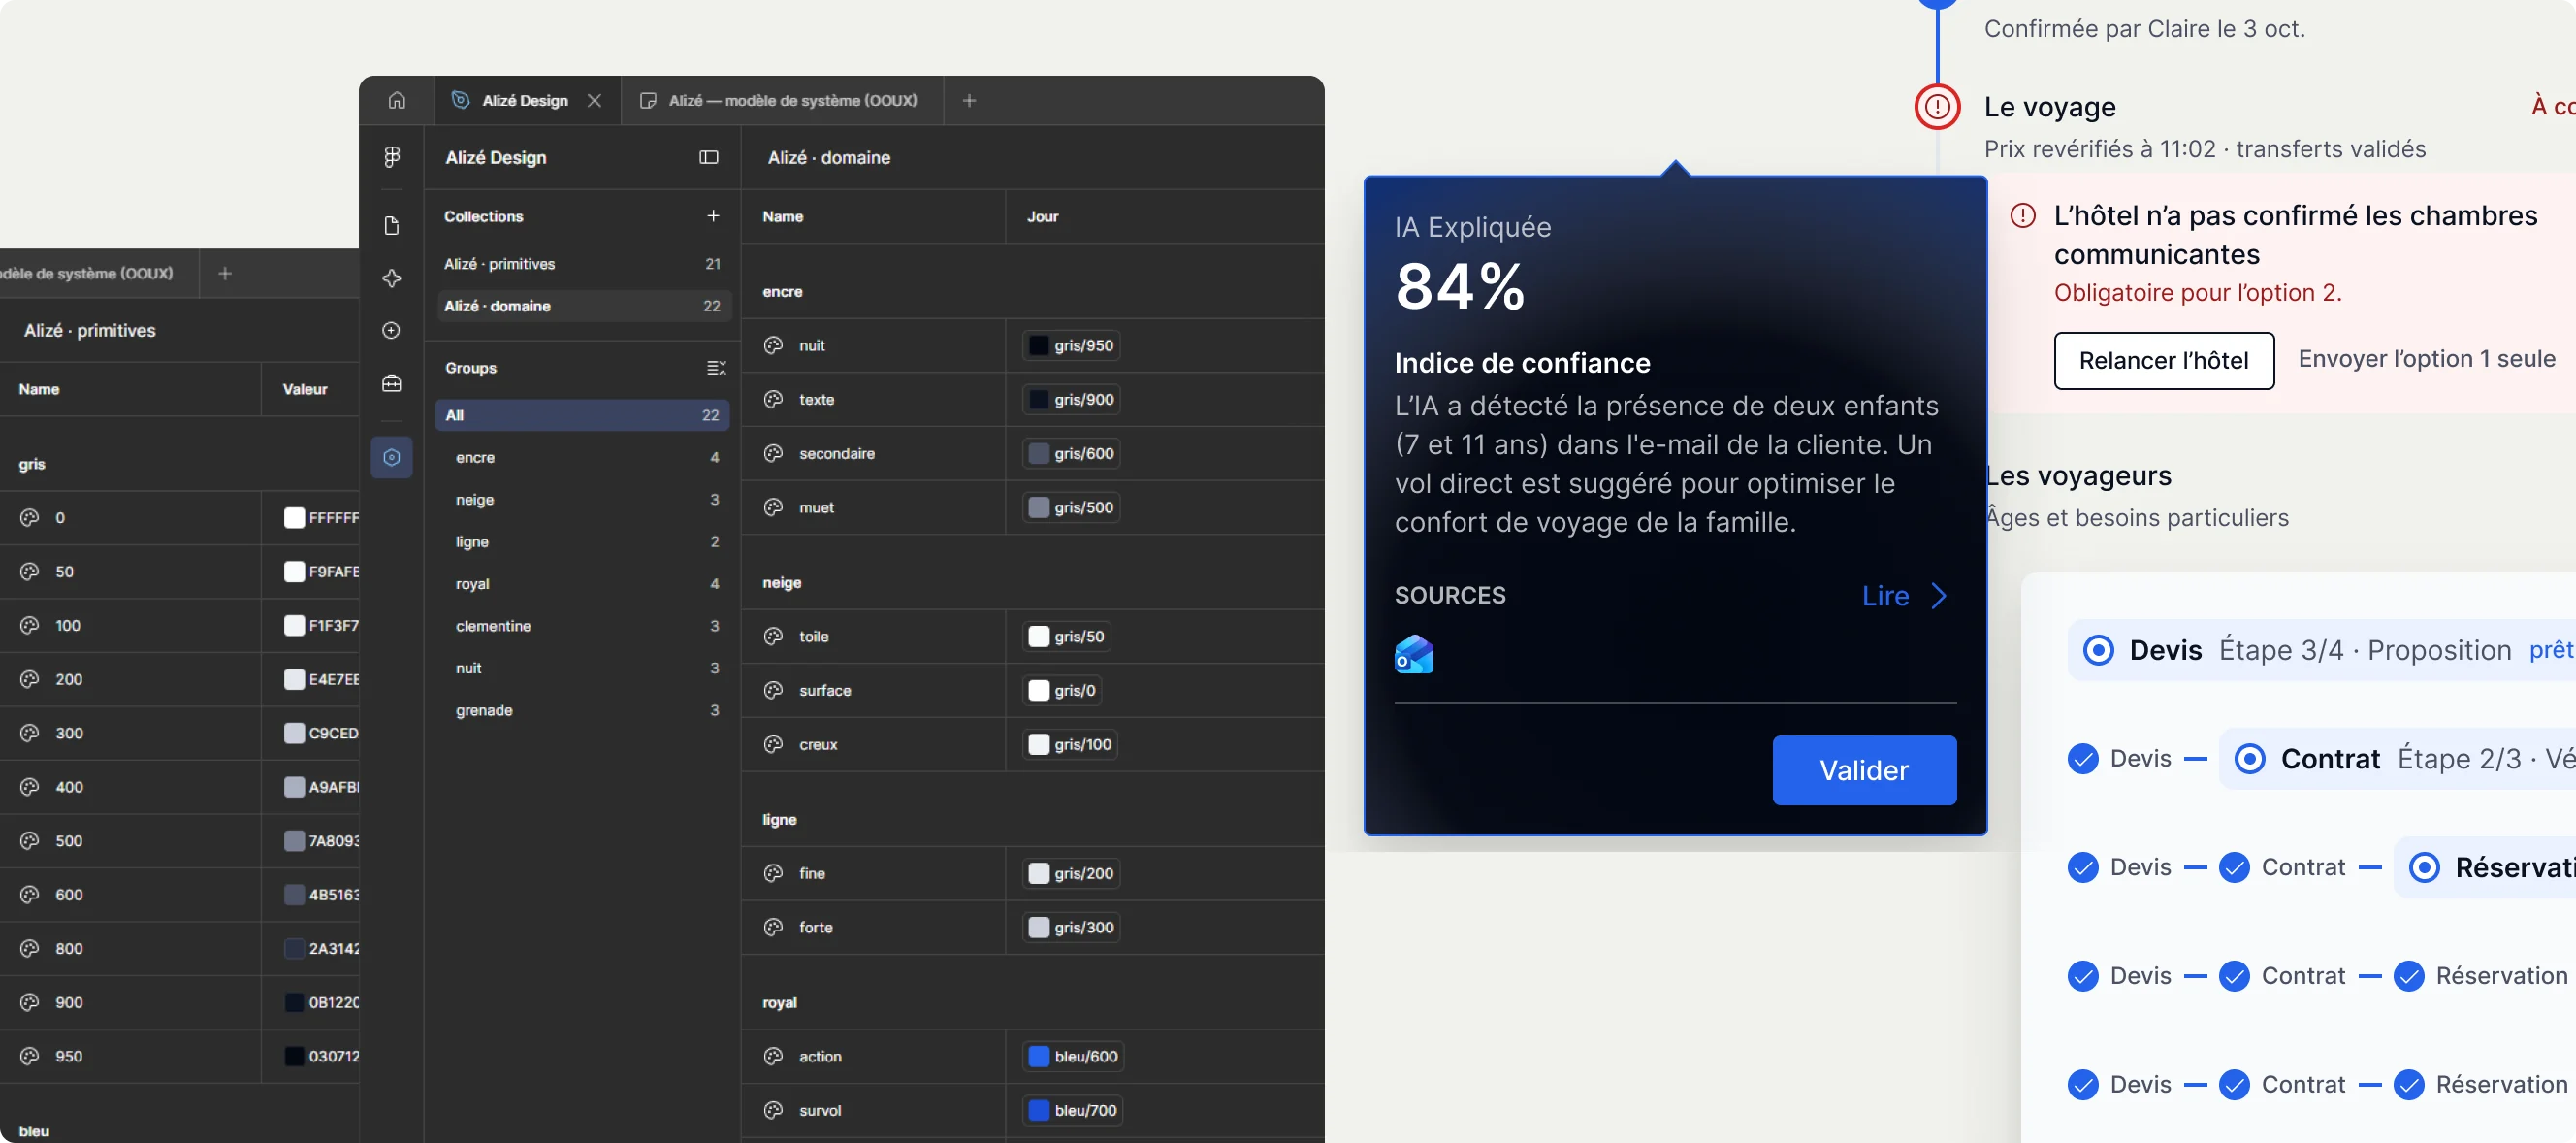
Task: Open the Figma main menu icon
Action: (x=392, y=157)
